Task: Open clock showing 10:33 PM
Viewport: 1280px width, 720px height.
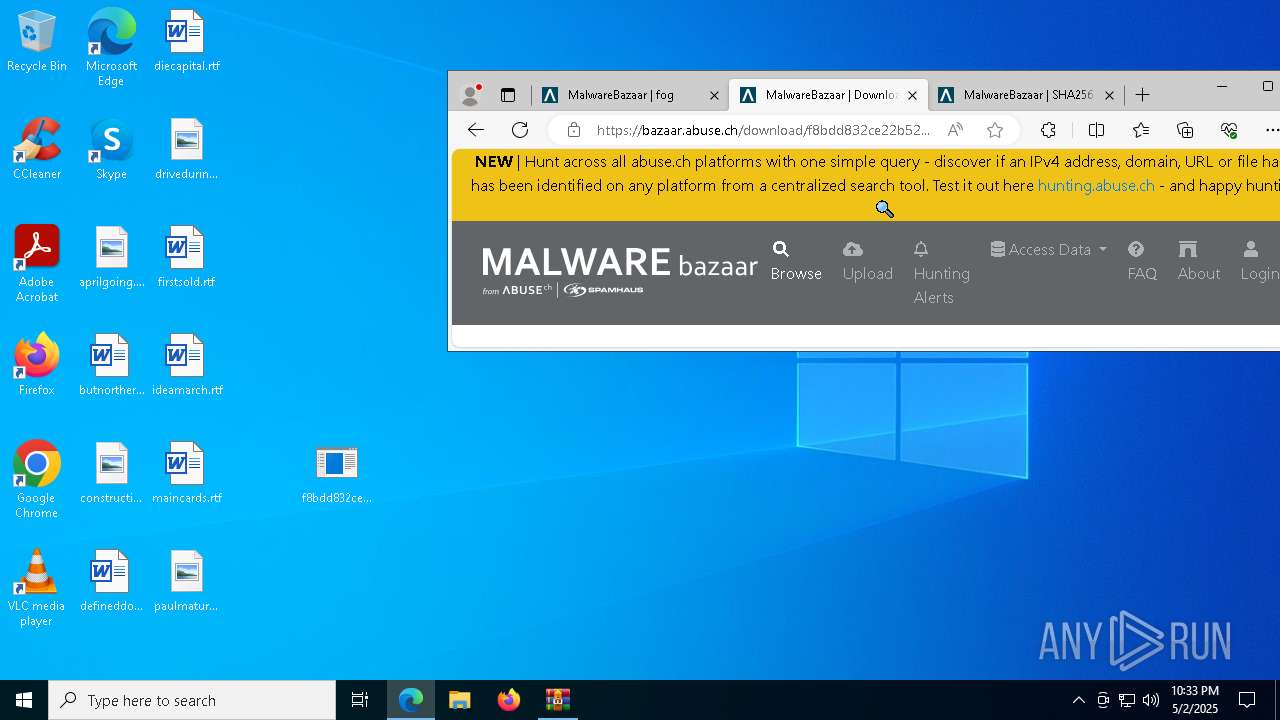Action: coord(1195,700)
